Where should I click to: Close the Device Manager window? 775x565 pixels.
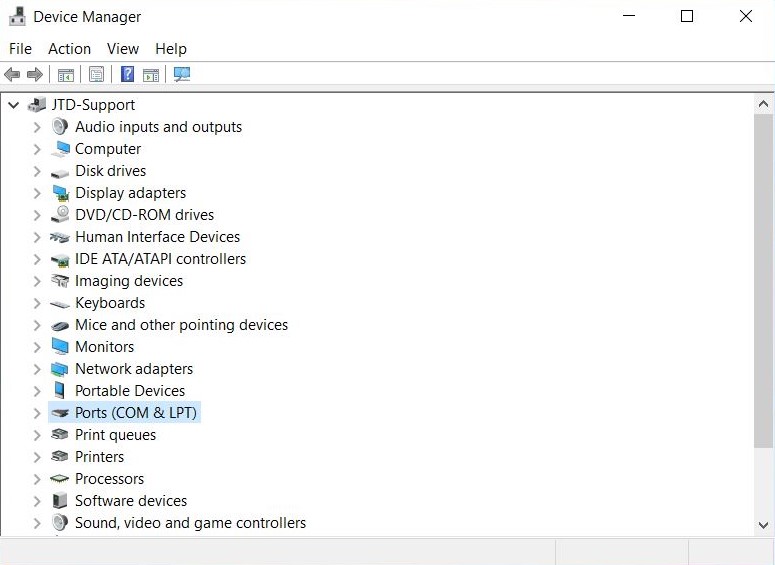(x=745, y=16)
